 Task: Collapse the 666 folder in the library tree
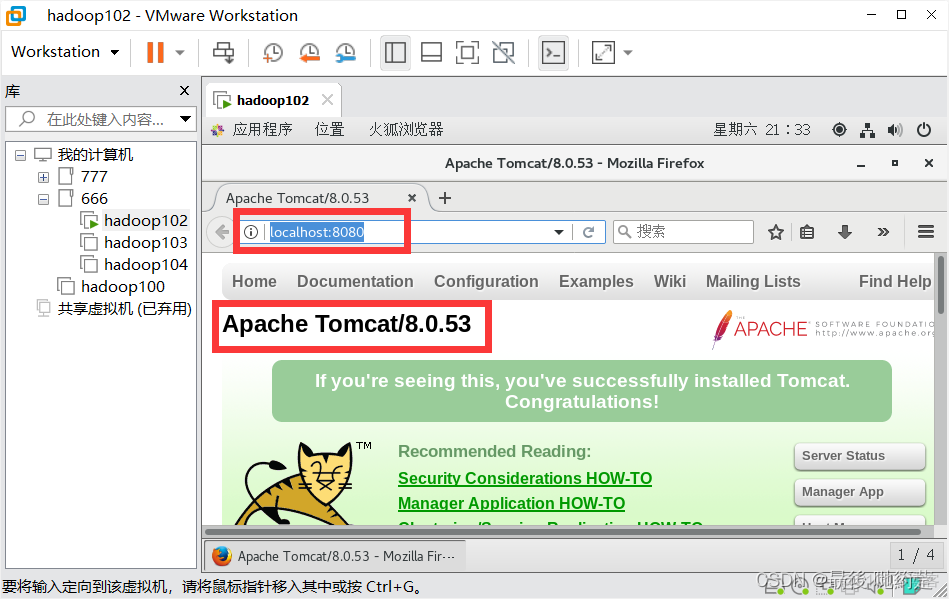pyautogui.click(x=43, y=199)
